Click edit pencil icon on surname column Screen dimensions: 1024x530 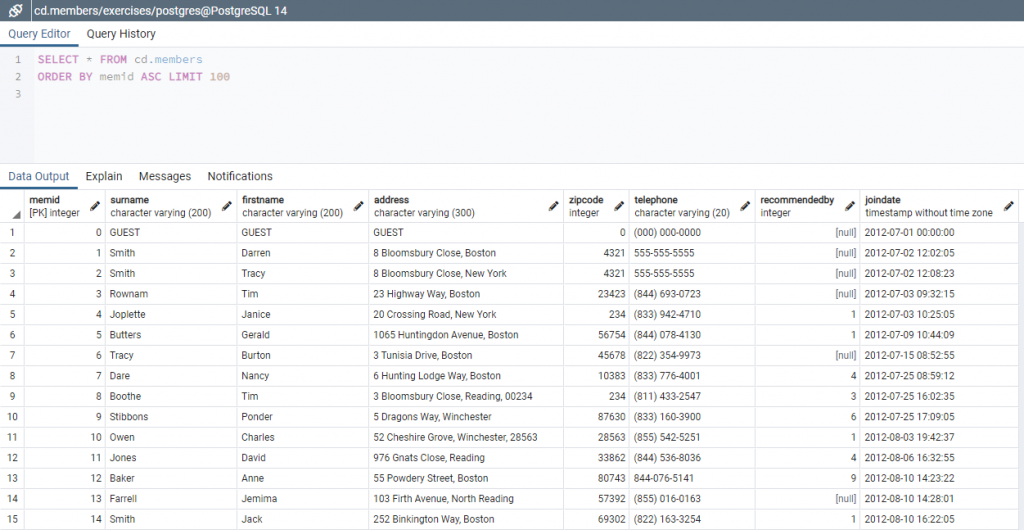[227, 206]
